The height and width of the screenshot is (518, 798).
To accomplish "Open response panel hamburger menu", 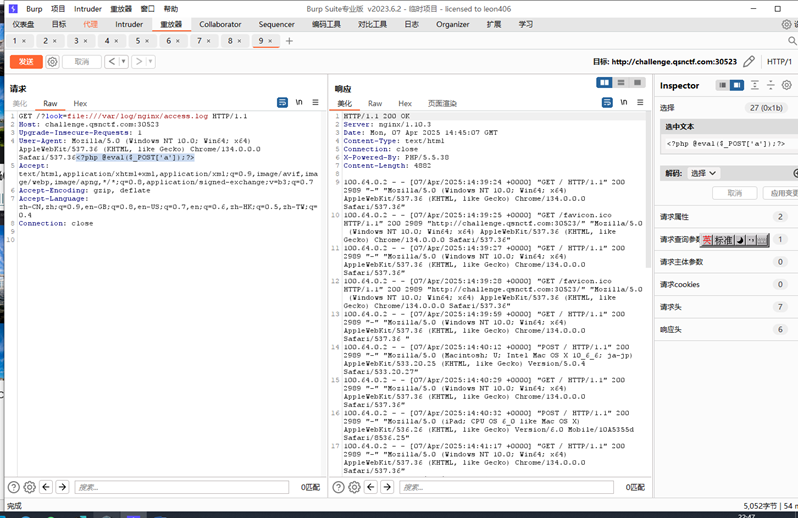I will click(x=640, y=102).
